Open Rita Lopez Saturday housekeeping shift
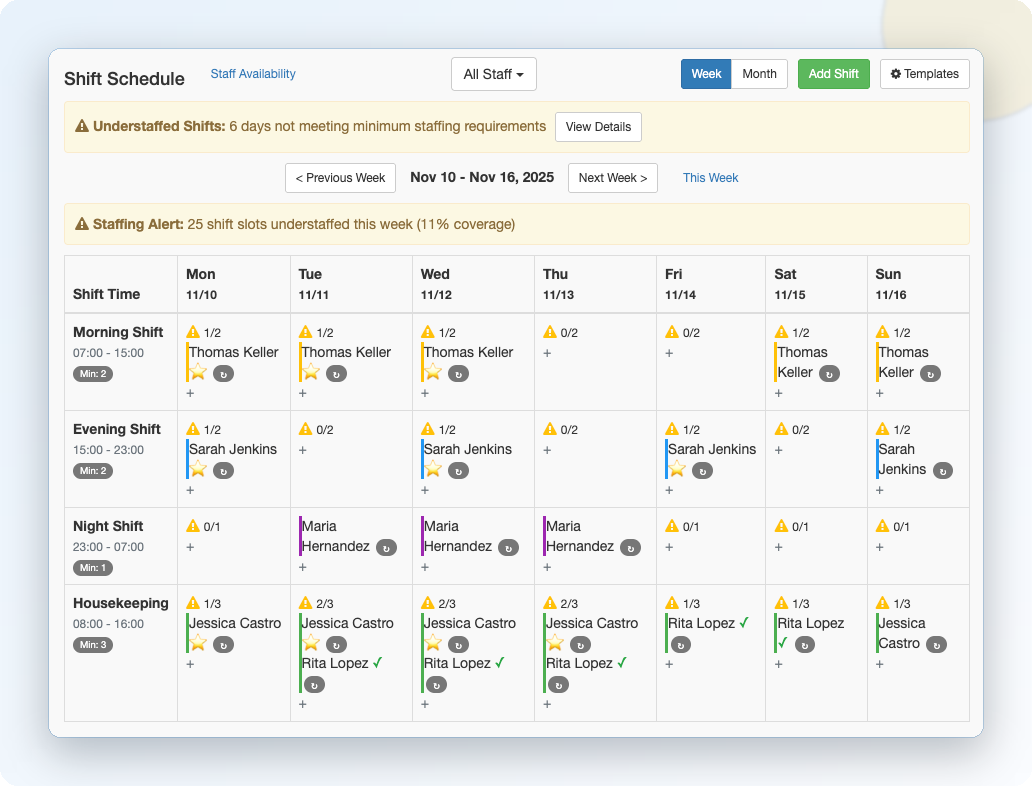This screenshot has height=786, width=1032. click(810, 623)
